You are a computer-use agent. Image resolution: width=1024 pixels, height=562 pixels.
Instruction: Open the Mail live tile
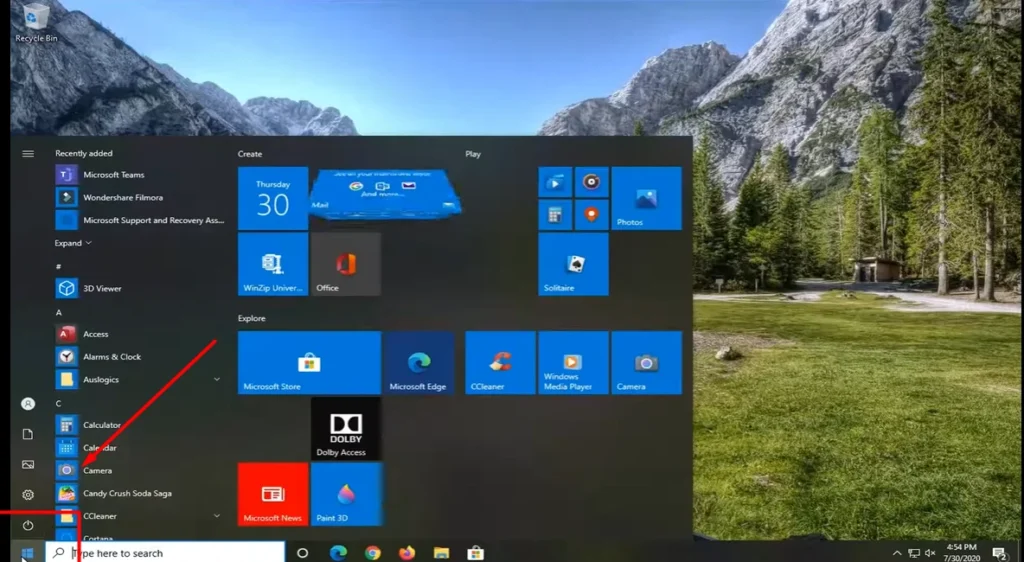tap(385, 194)
